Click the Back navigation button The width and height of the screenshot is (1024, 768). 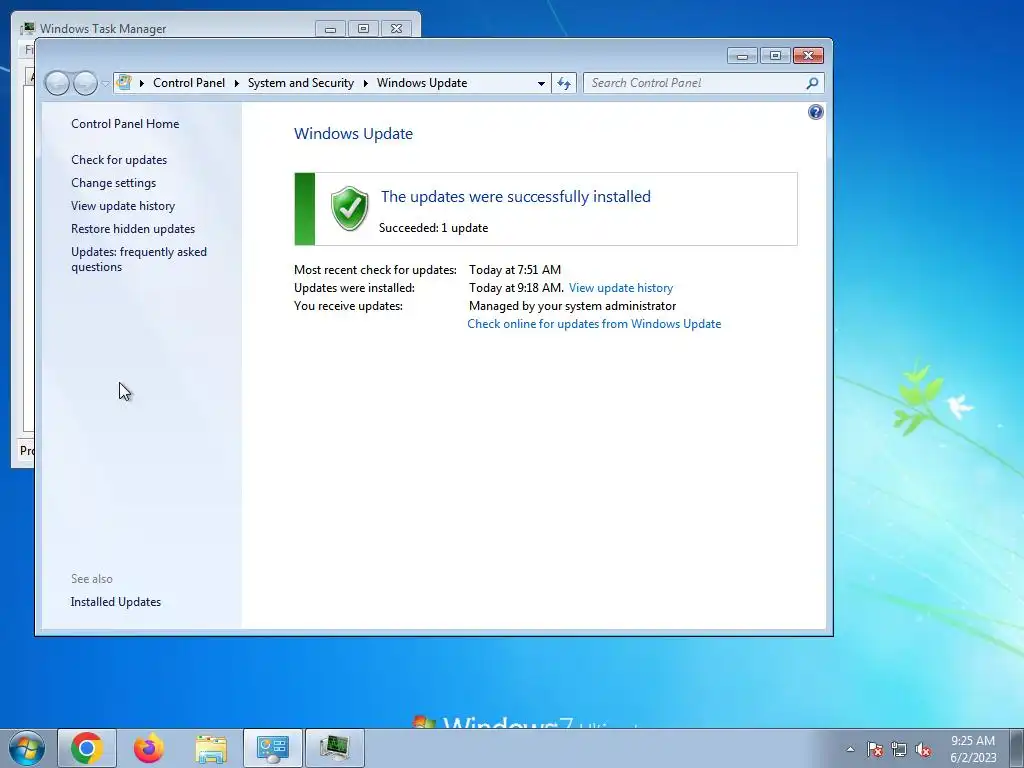tap(57, 83)
